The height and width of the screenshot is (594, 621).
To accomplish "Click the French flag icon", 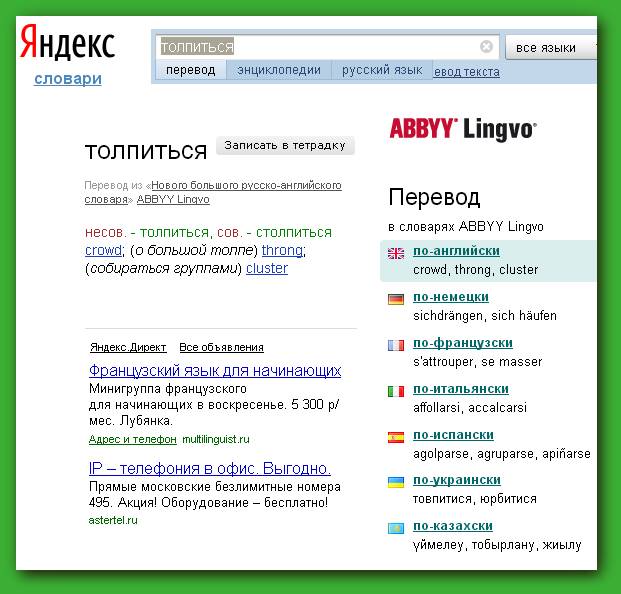I will tap(396, 345).
